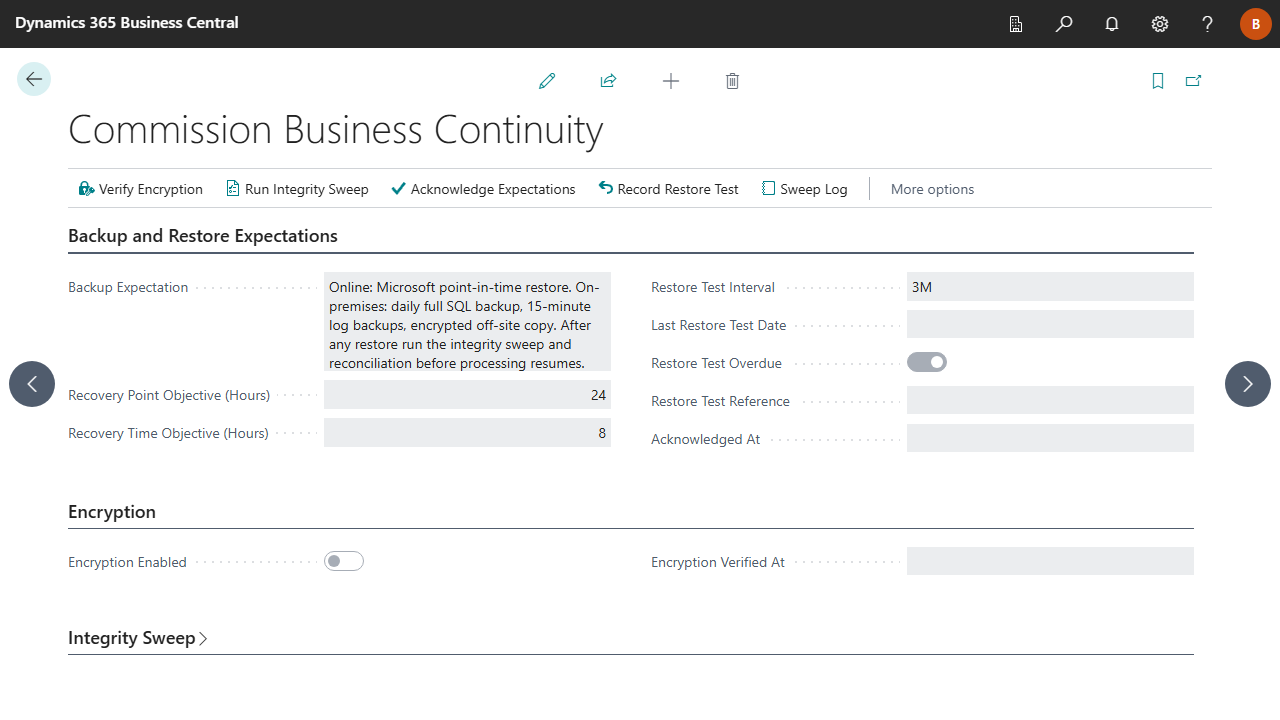1280x720 pixels.
Task: Open settings gear
Action: (1160, 24)
